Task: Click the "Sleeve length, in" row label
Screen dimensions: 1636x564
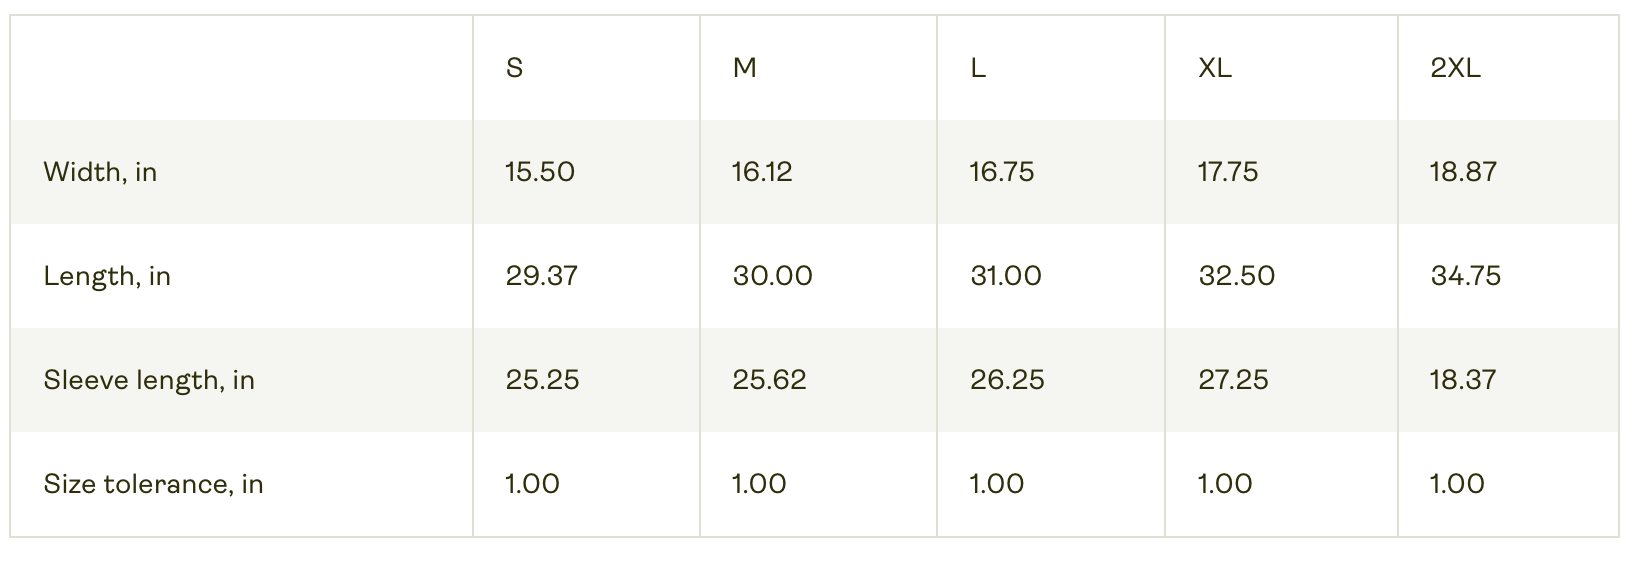Action: click(149, 380)
